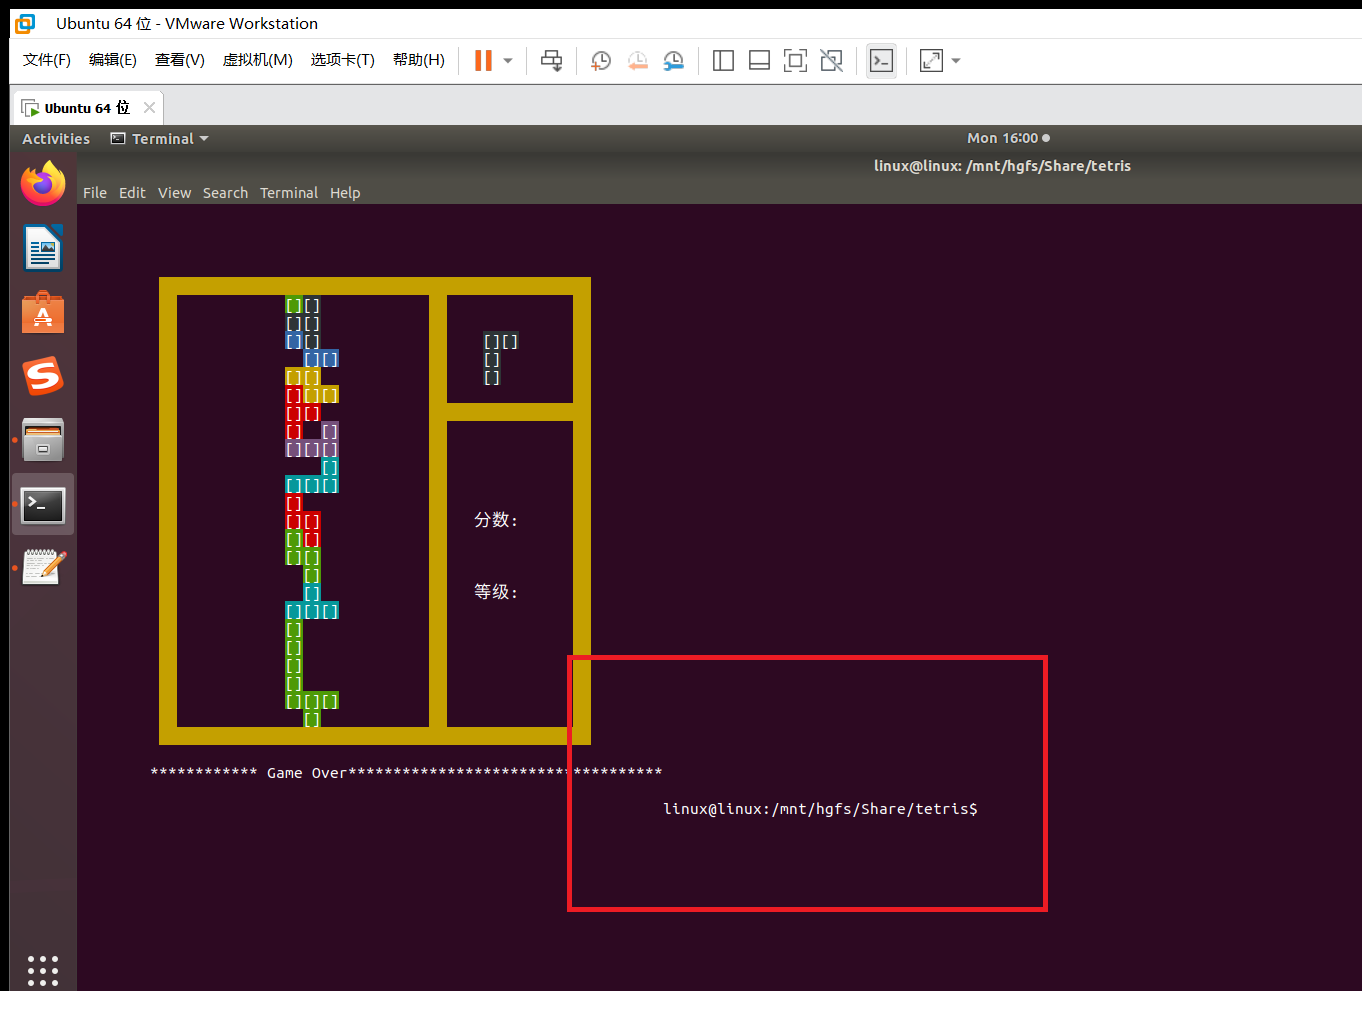This screenshot has width=1362, height=1010.
Task: Close the Ubuntu 64 位 tab
Action: pos(149,107)
